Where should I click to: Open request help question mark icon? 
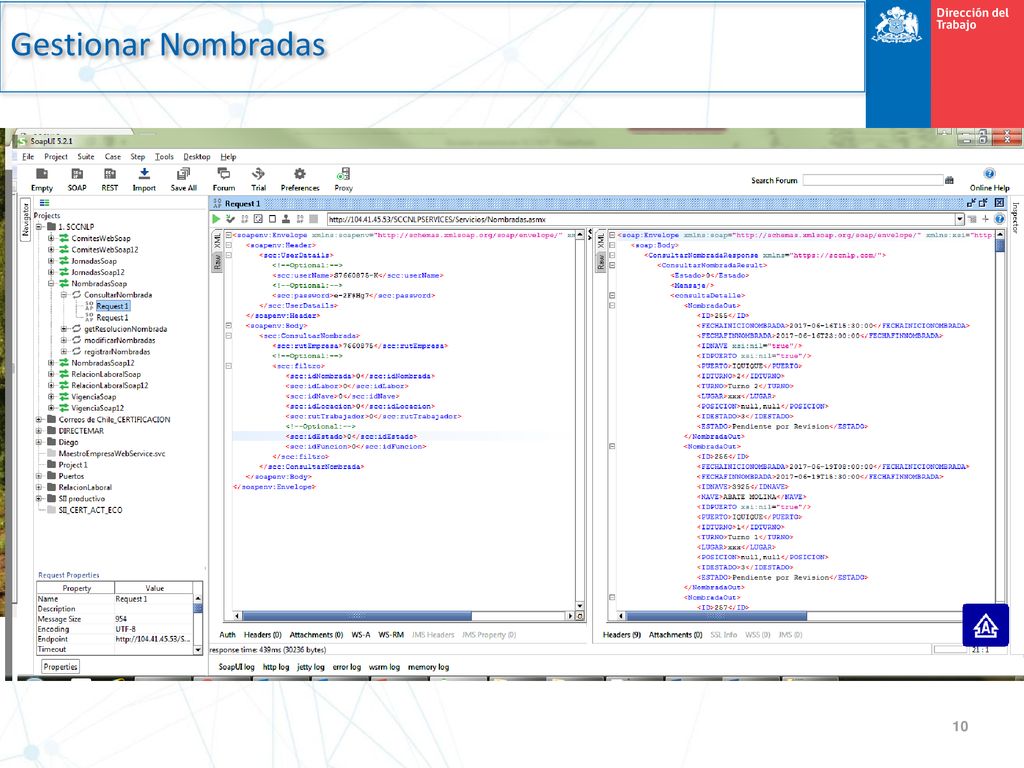tap(999, 219)
